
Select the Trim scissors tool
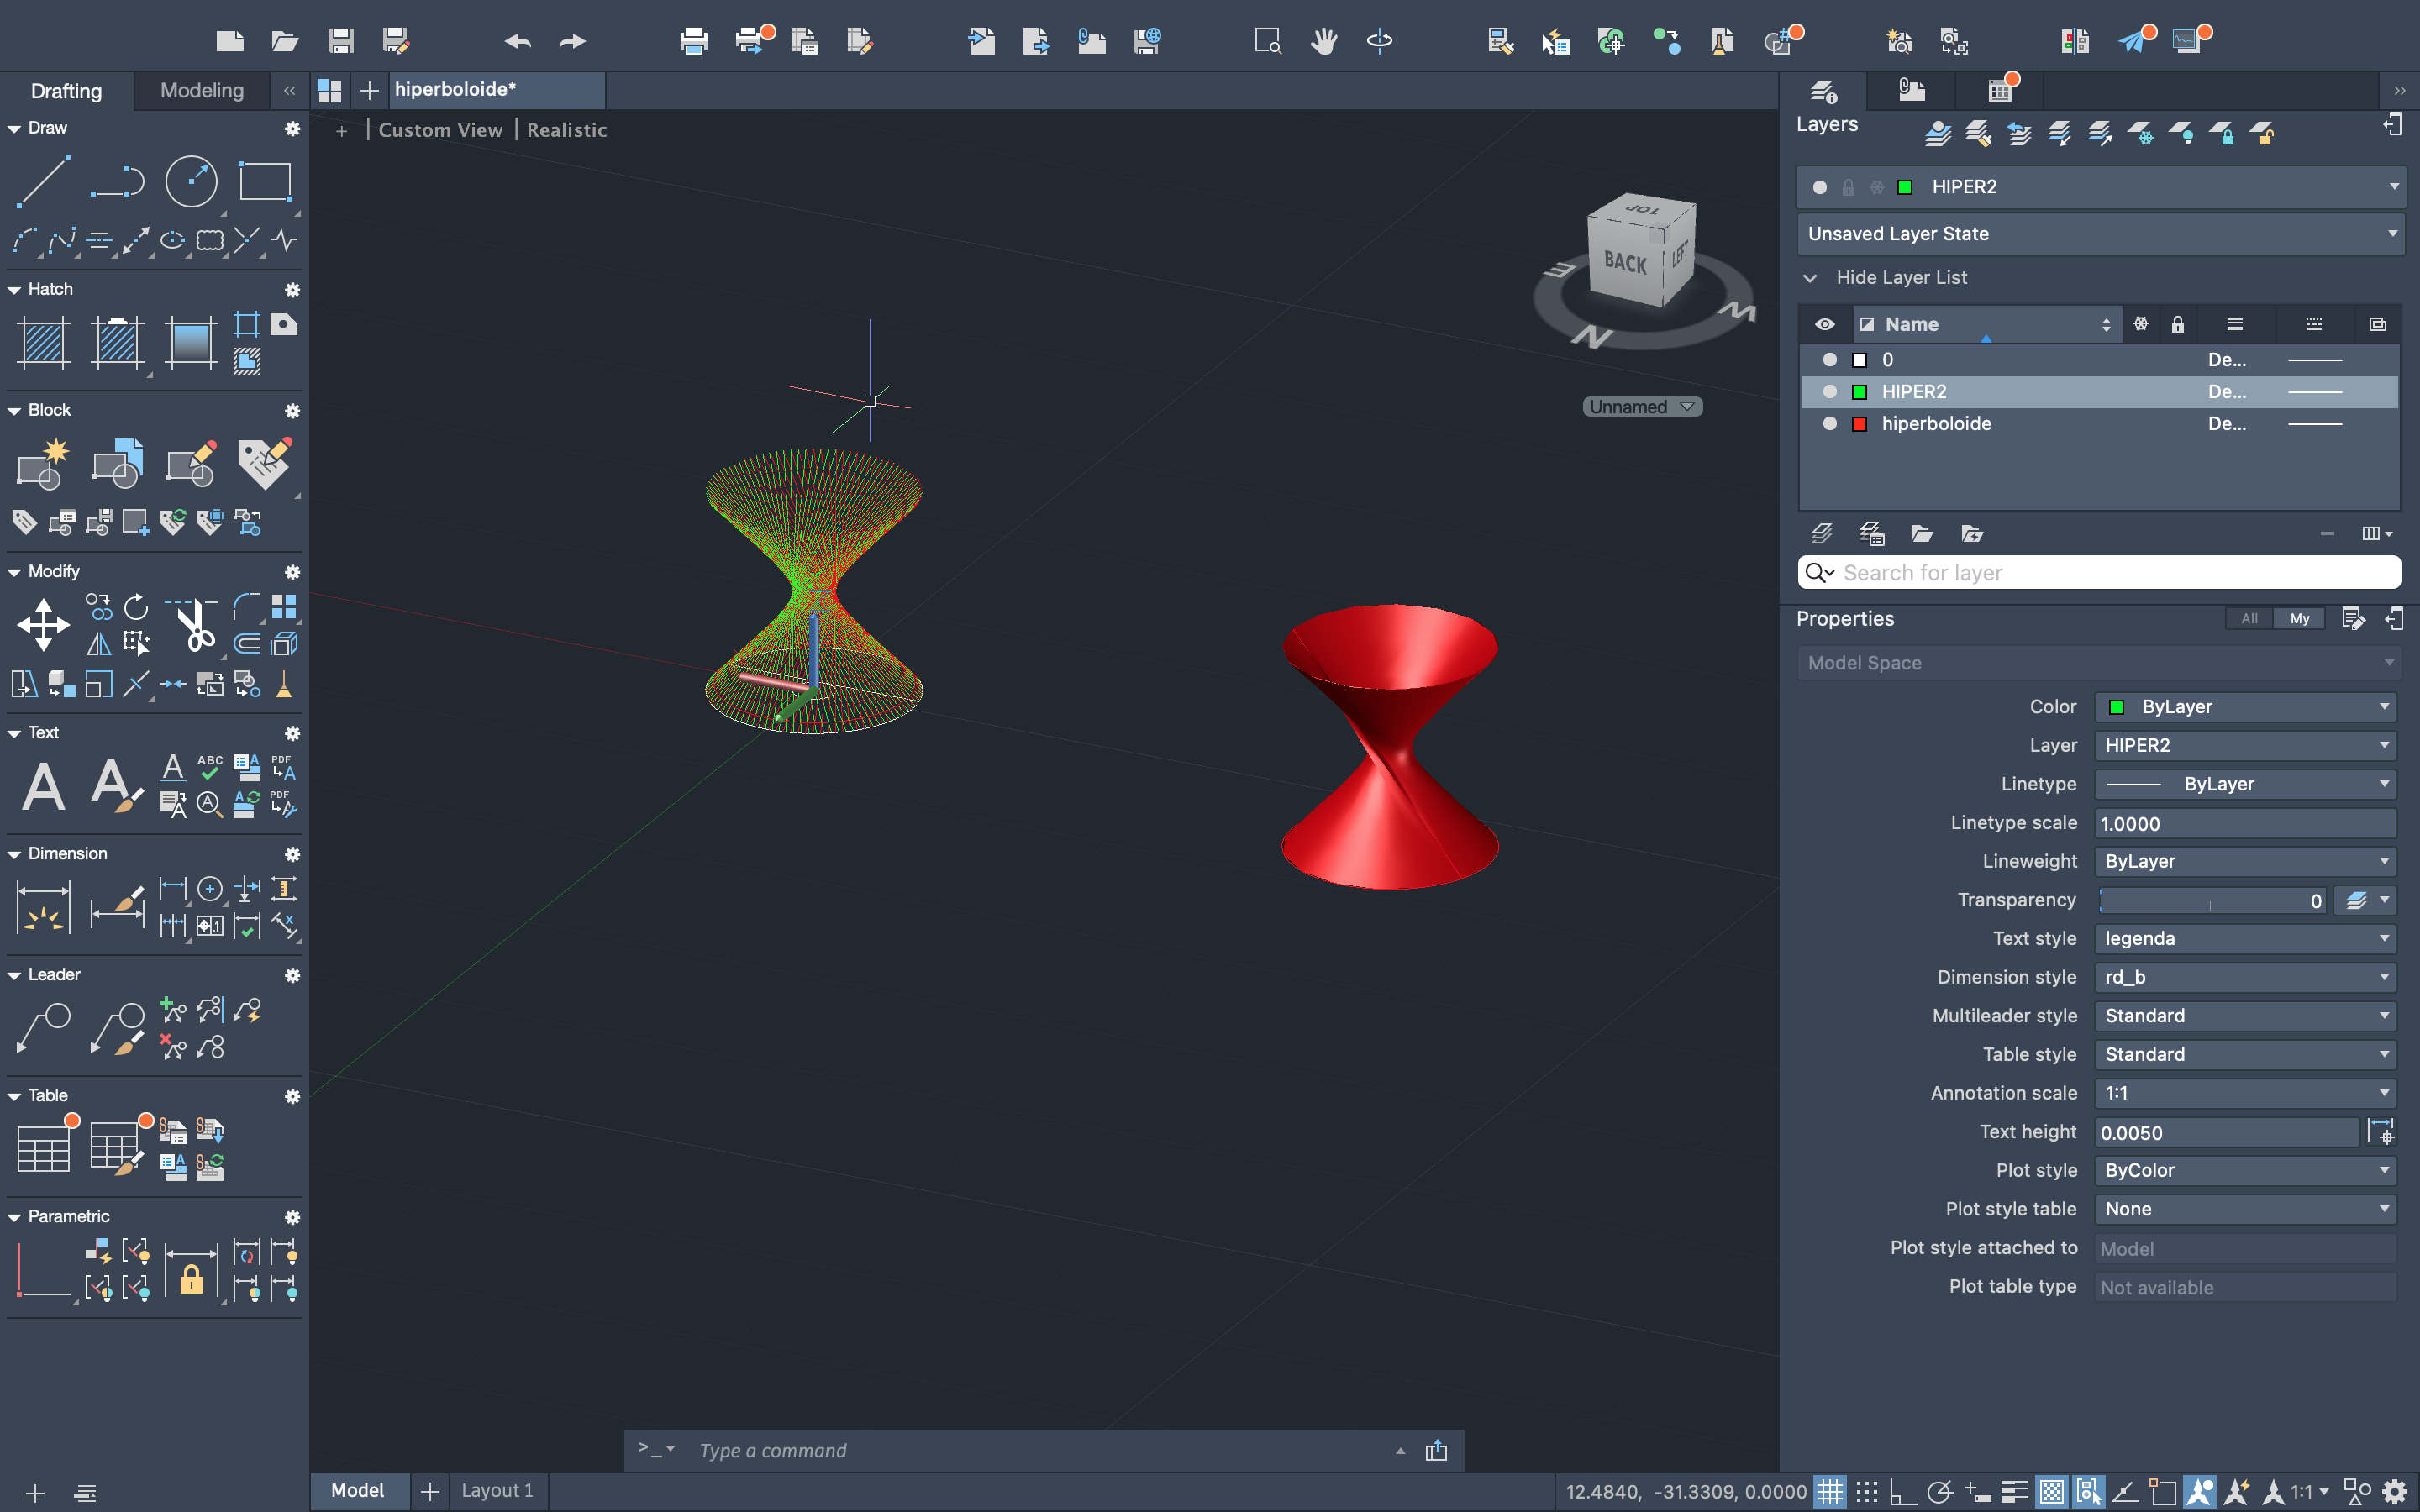(x=196, y=626)
